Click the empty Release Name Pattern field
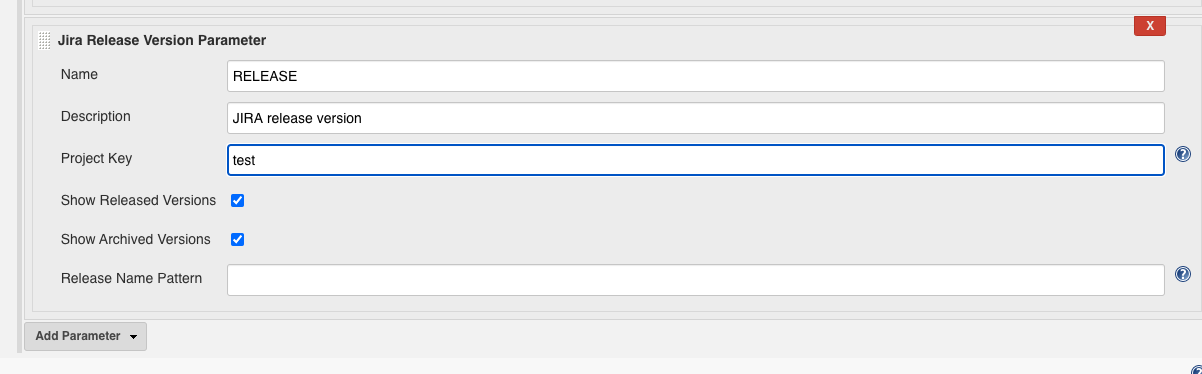 [696, 280]
